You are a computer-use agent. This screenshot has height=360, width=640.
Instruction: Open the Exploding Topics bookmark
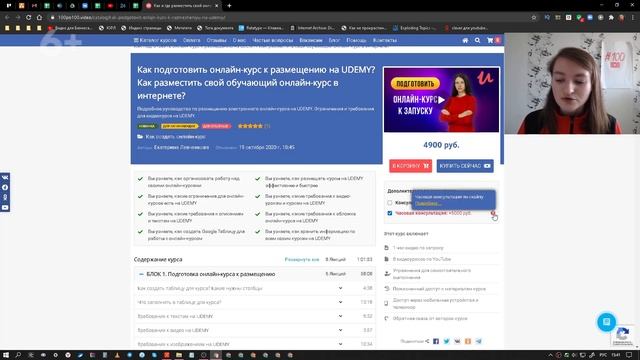(415, 28)
